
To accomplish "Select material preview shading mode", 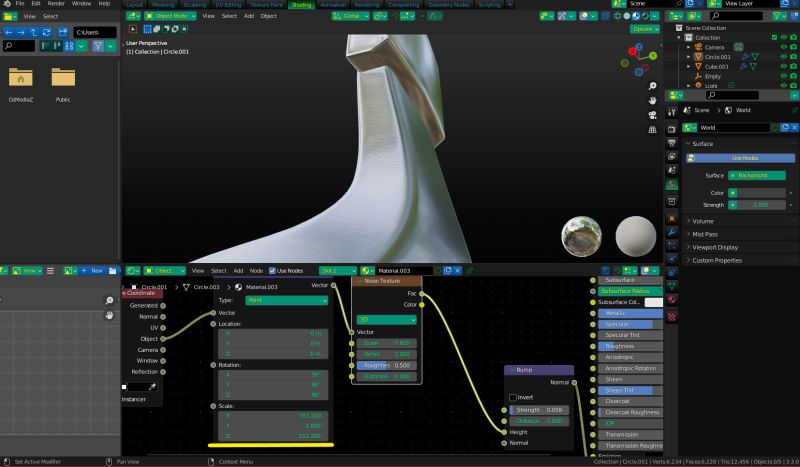I will click(636, 16).
